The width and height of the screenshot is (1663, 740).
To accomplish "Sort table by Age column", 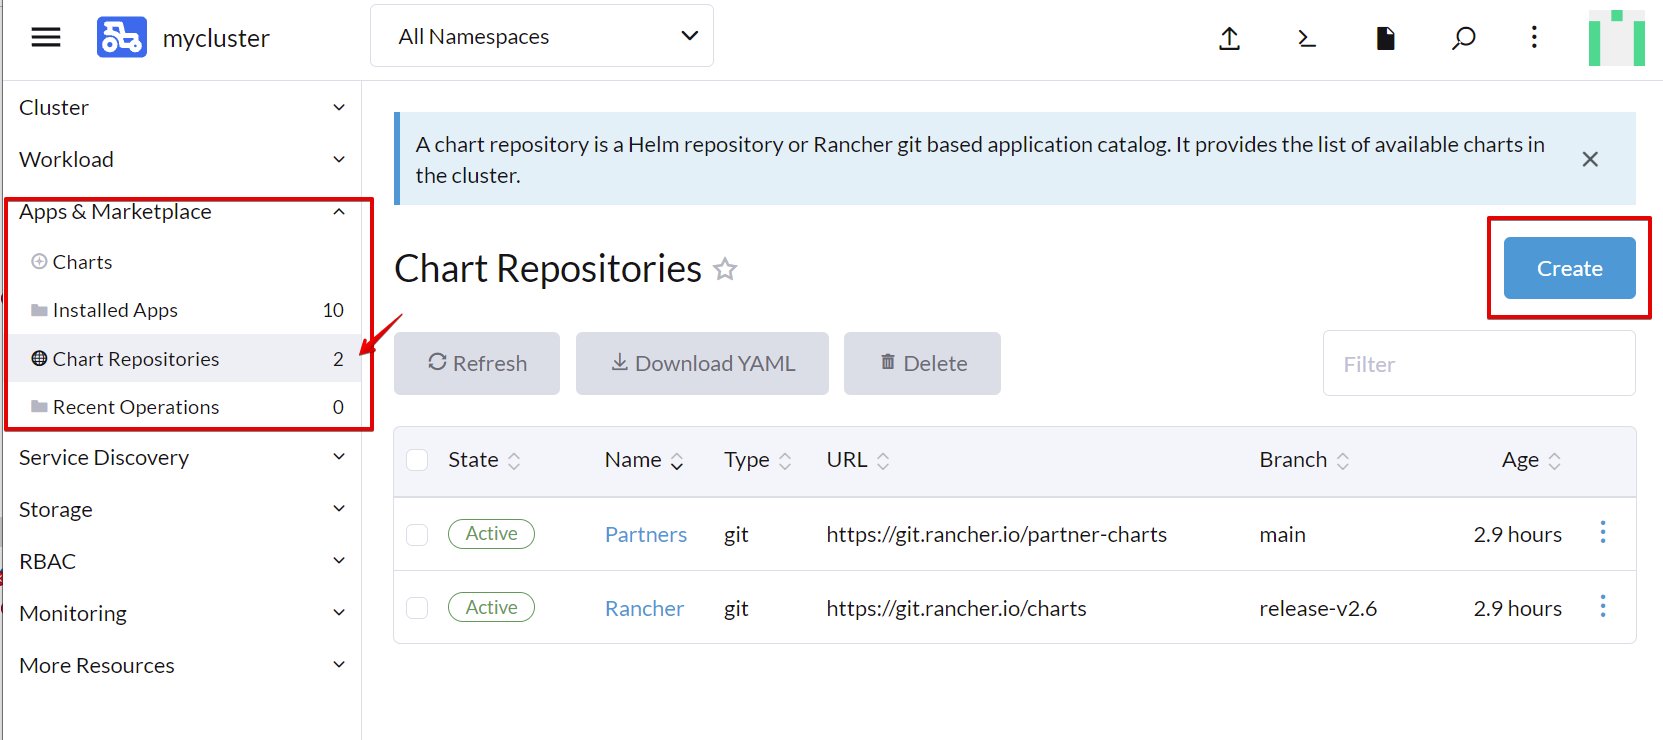I will click(x=1531, y=460).
